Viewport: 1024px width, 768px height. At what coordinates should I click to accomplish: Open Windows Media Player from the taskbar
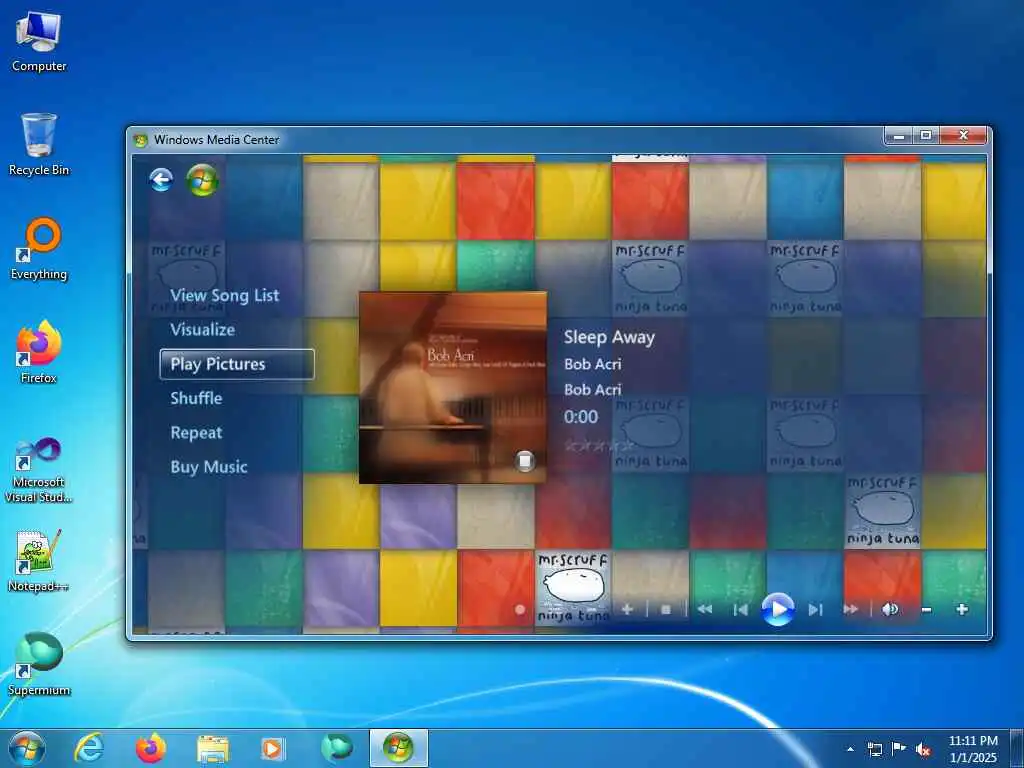click(x=273, y=748)
